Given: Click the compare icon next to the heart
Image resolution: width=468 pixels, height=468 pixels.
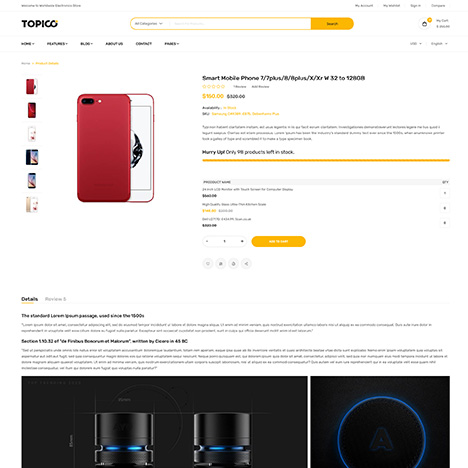Looking at the screenshot, I should pos(221,264).
